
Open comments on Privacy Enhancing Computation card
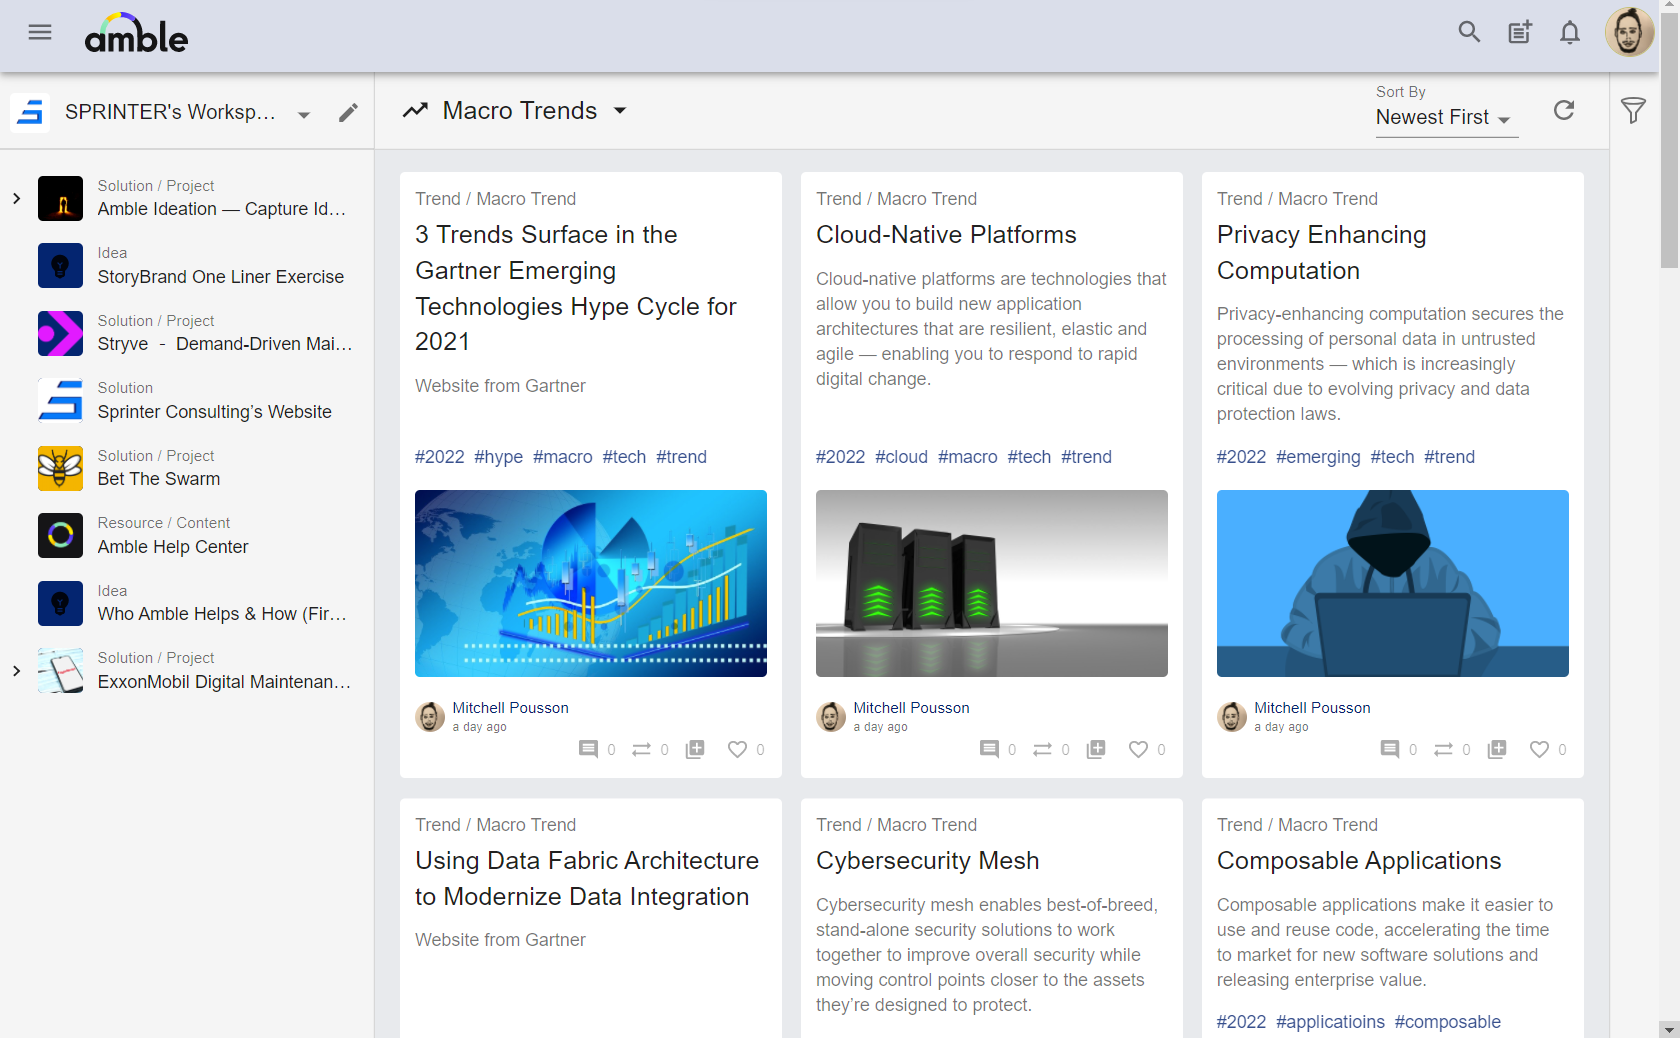coord(1391,749)
